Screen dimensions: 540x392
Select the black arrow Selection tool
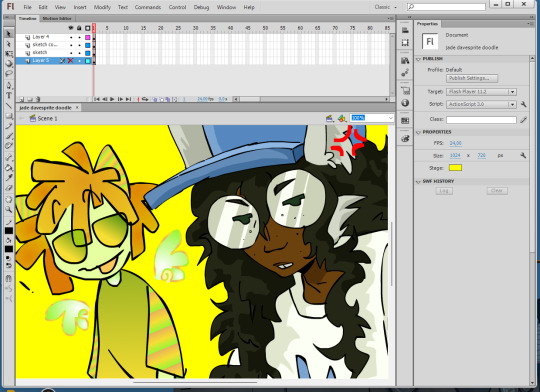coord(9,34)
